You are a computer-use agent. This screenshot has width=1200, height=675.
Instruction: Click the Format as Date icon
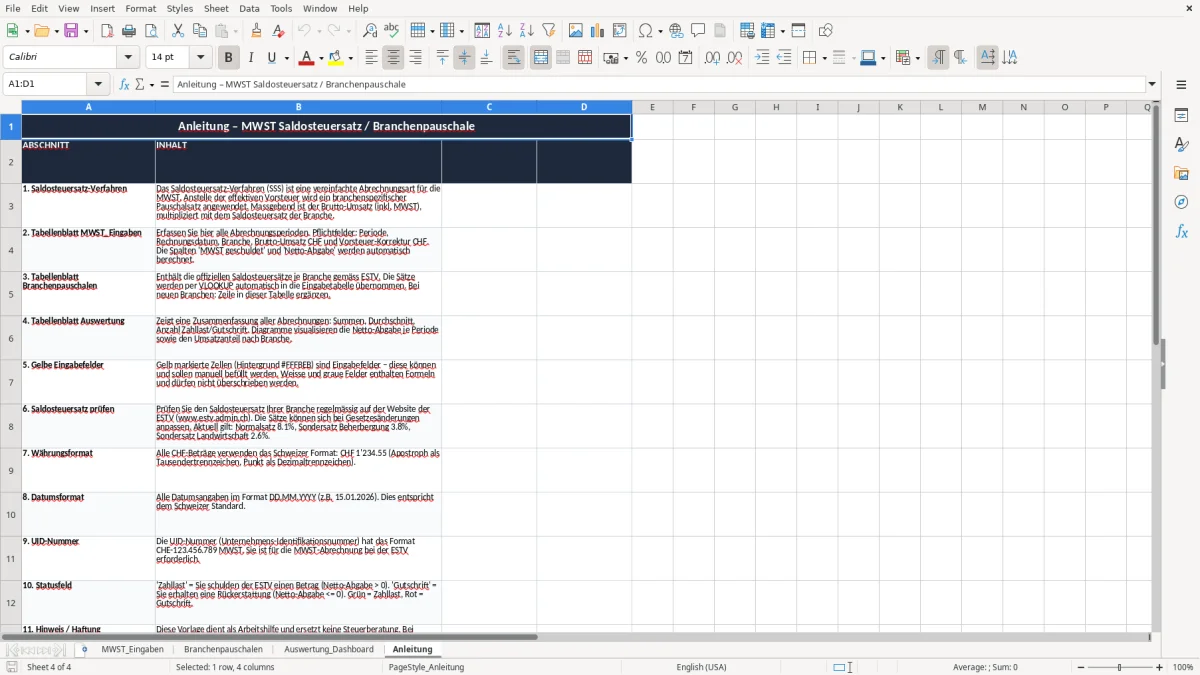(685, 58)
